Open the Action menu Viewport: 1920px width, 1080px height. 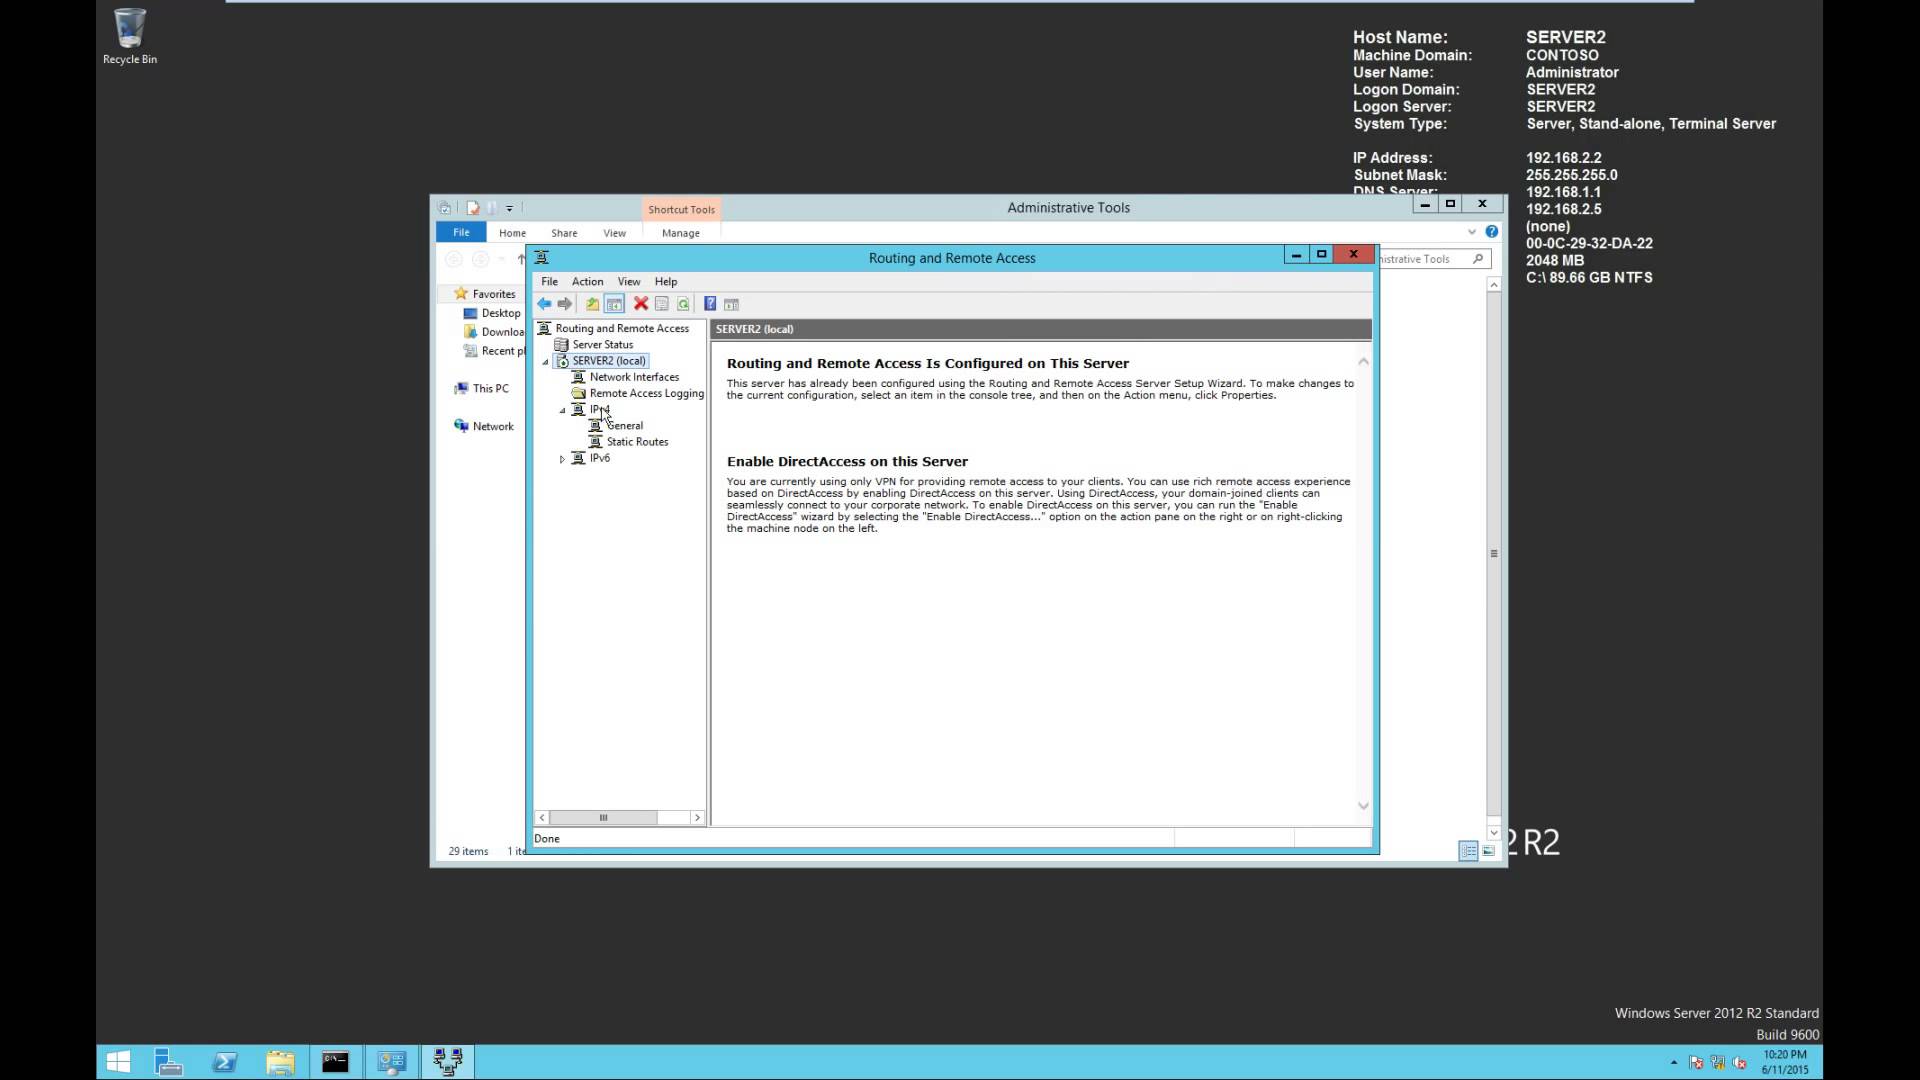(x=587, y=282)
